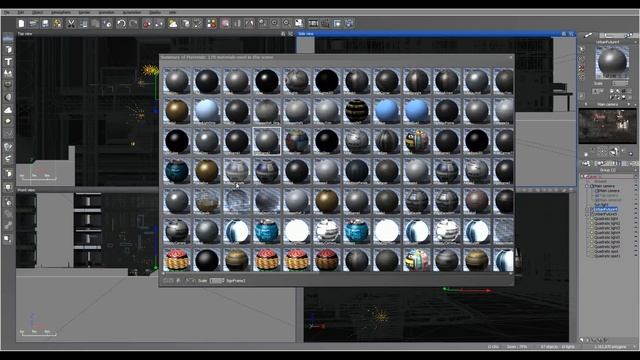Screen dimensions: 640x360
Task: Collapse the Main camera group node
Action: coord(587,186)
